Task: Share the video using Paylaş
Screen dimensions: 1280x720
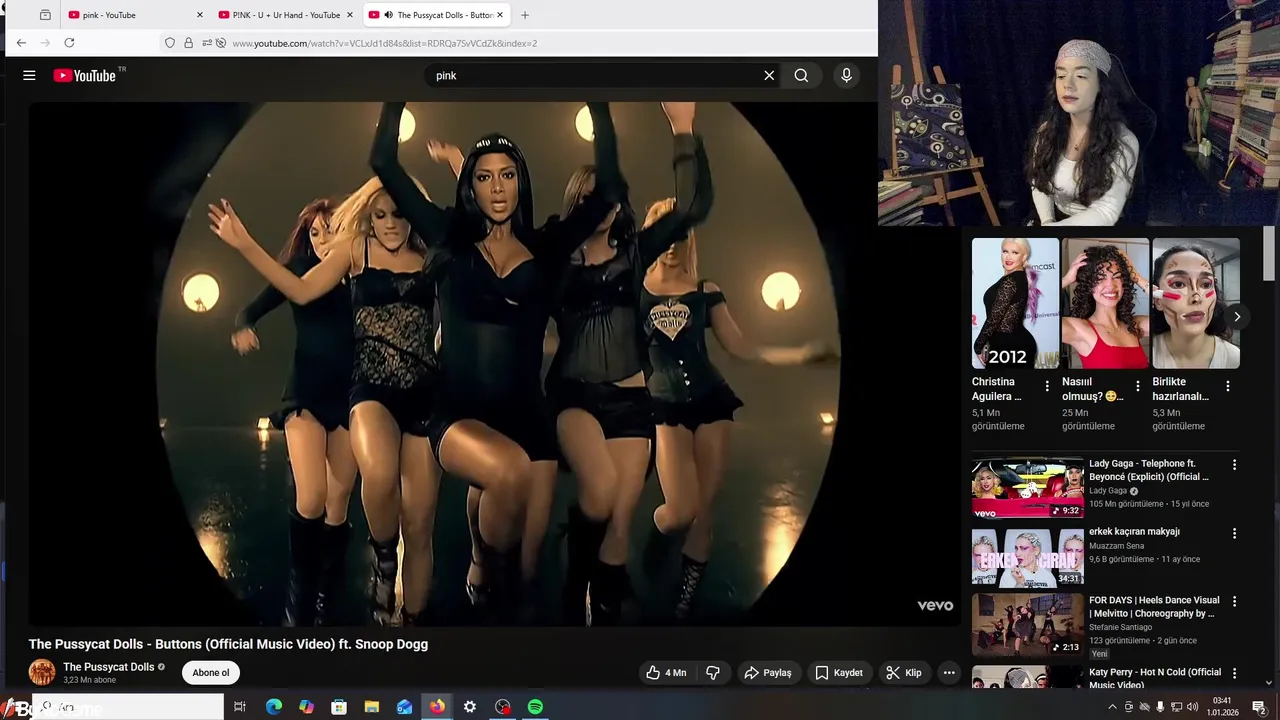Action: pyautogui.click(x=768, y=673)
